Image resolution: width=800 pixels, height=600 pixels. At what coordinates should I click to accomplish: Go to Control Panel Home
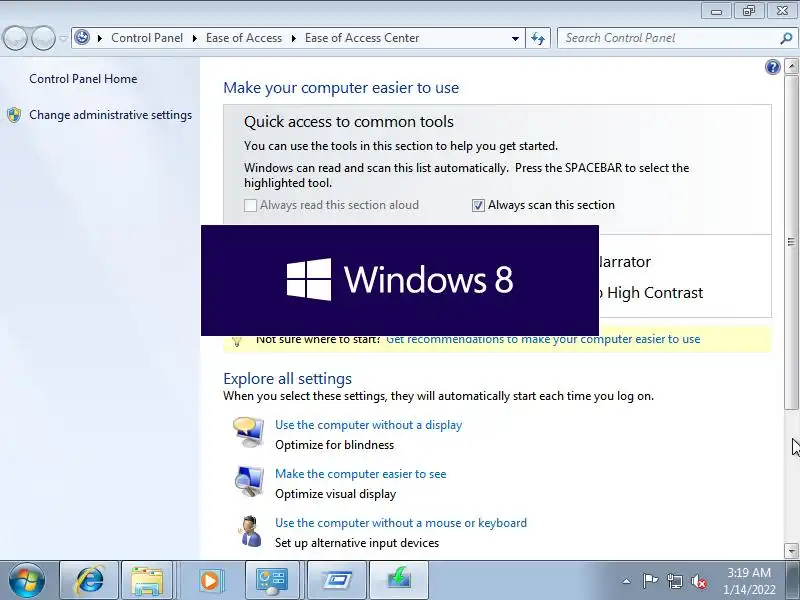(83, 79)
